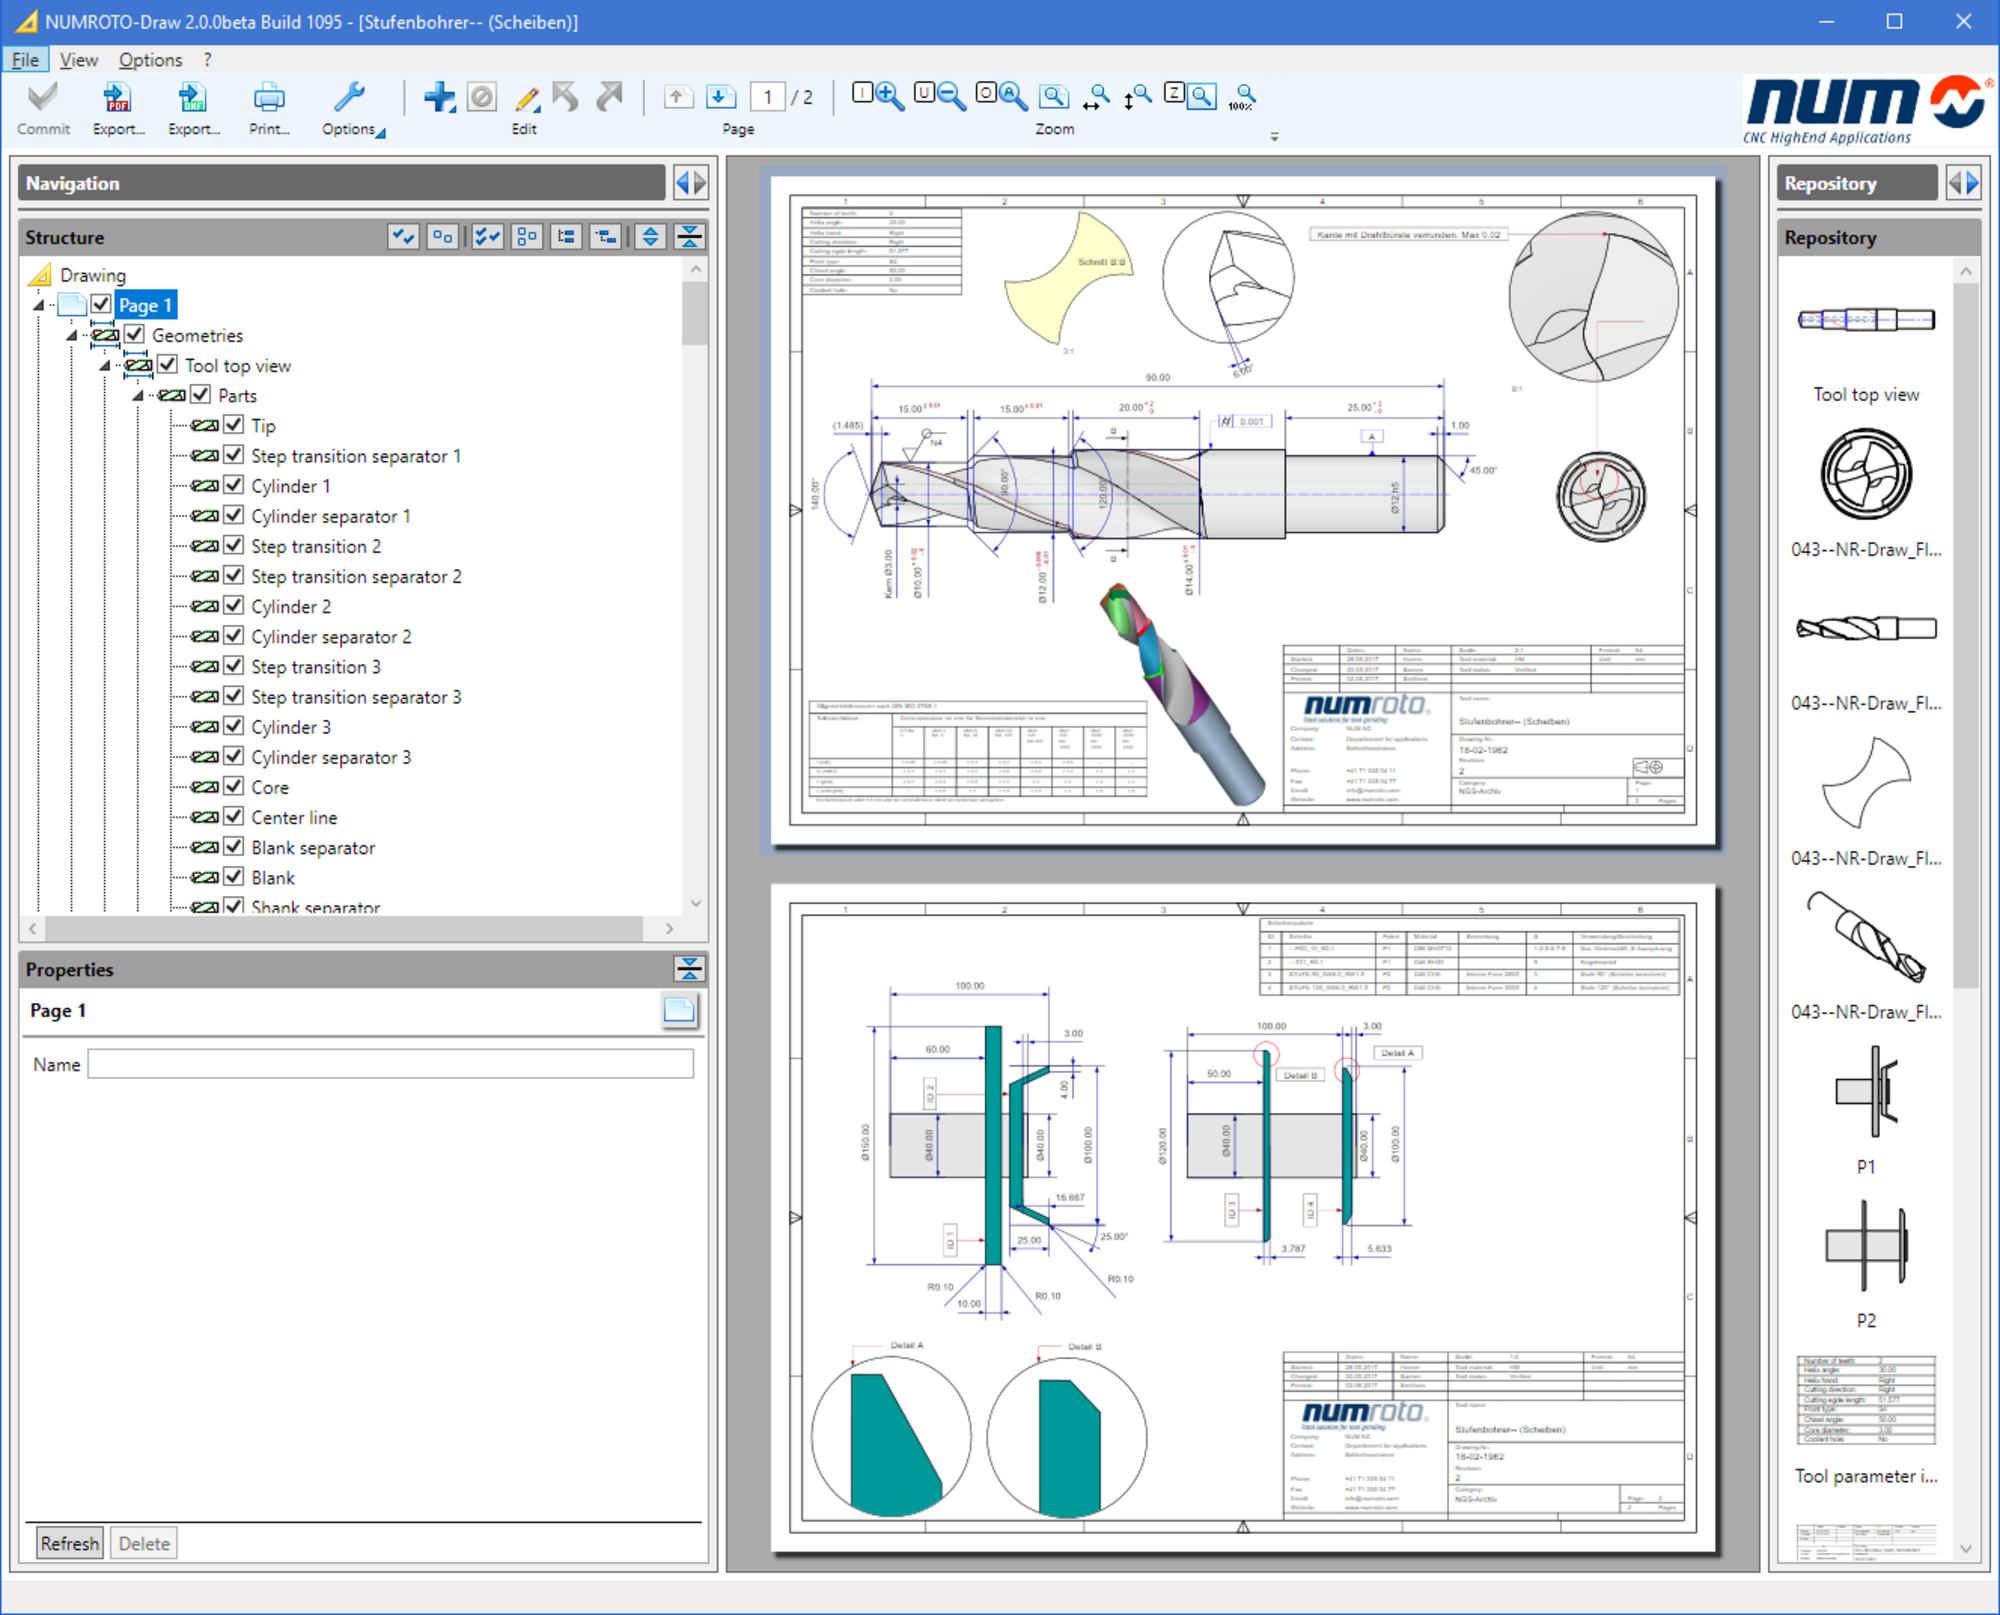
Task: Open the Options menu
Action: click(x=150, y=60)
